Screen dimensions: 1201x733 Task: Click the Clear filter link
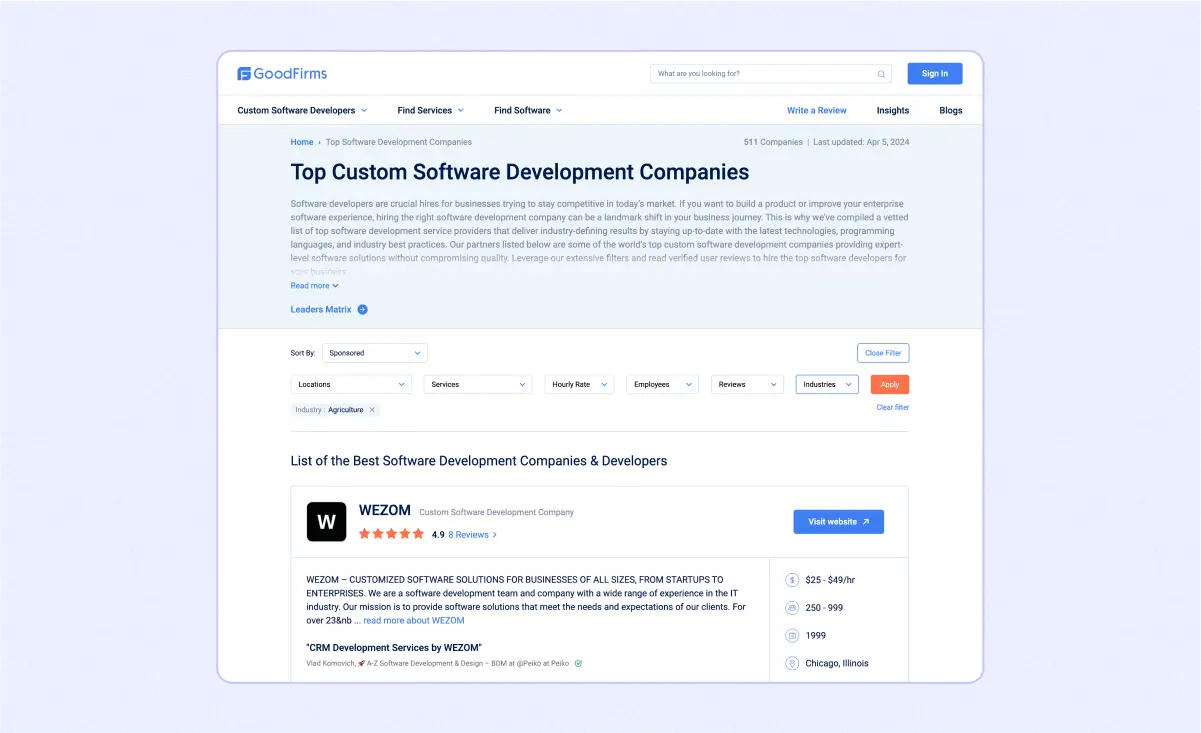click(x=893, y=408)
